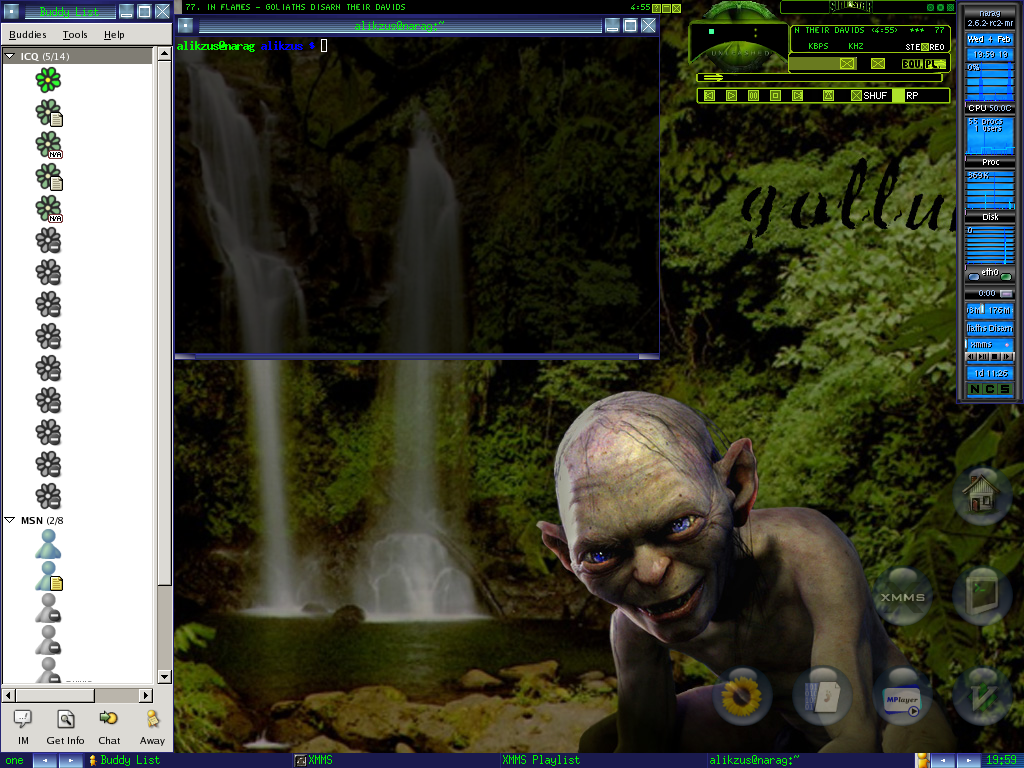The width and height of the screenshot is (1024, 768).
Task: Toggle RP repeat in XMMS
Action: coord(912,96)
